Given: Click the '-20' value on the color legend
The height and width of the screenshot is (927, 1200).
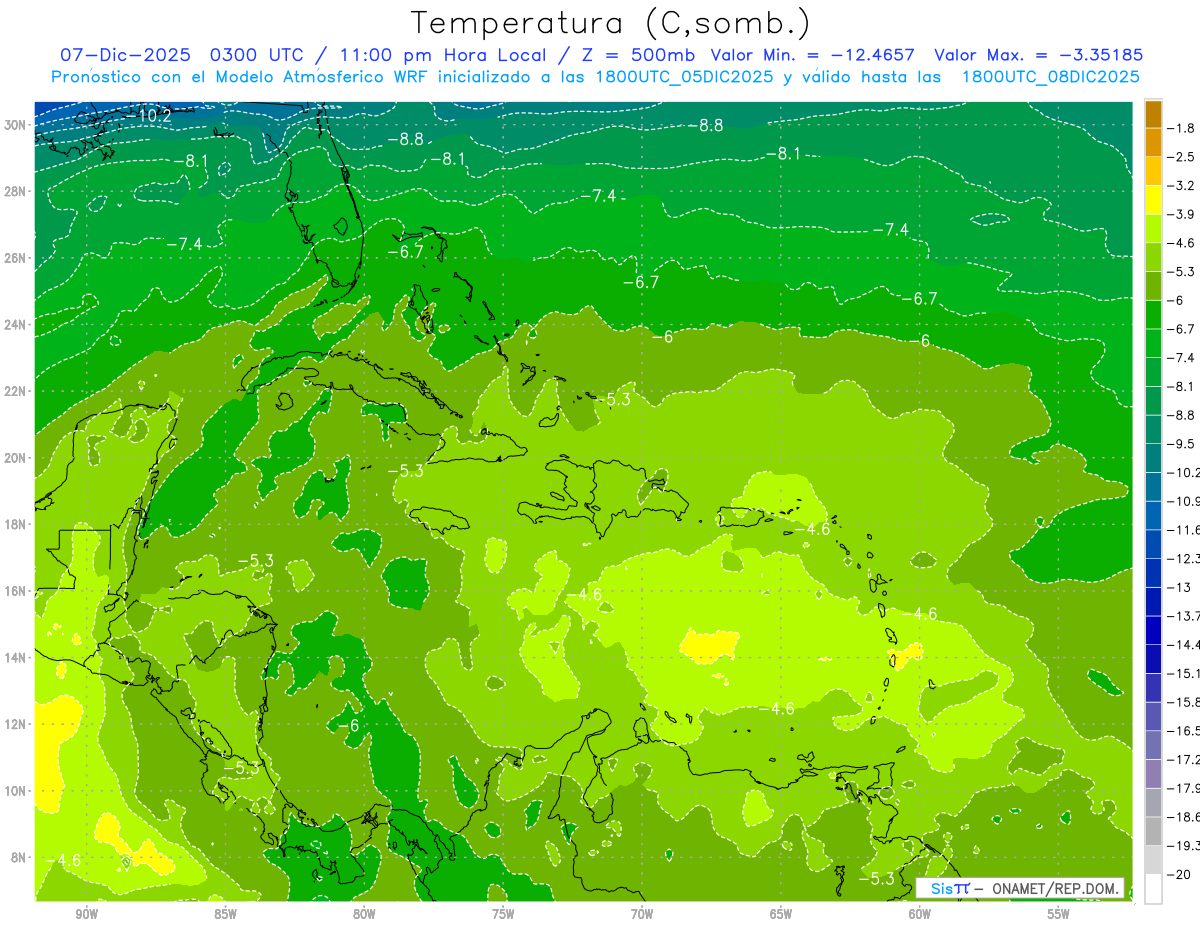Looking at the screenshot, I should tap(1179, 873).
